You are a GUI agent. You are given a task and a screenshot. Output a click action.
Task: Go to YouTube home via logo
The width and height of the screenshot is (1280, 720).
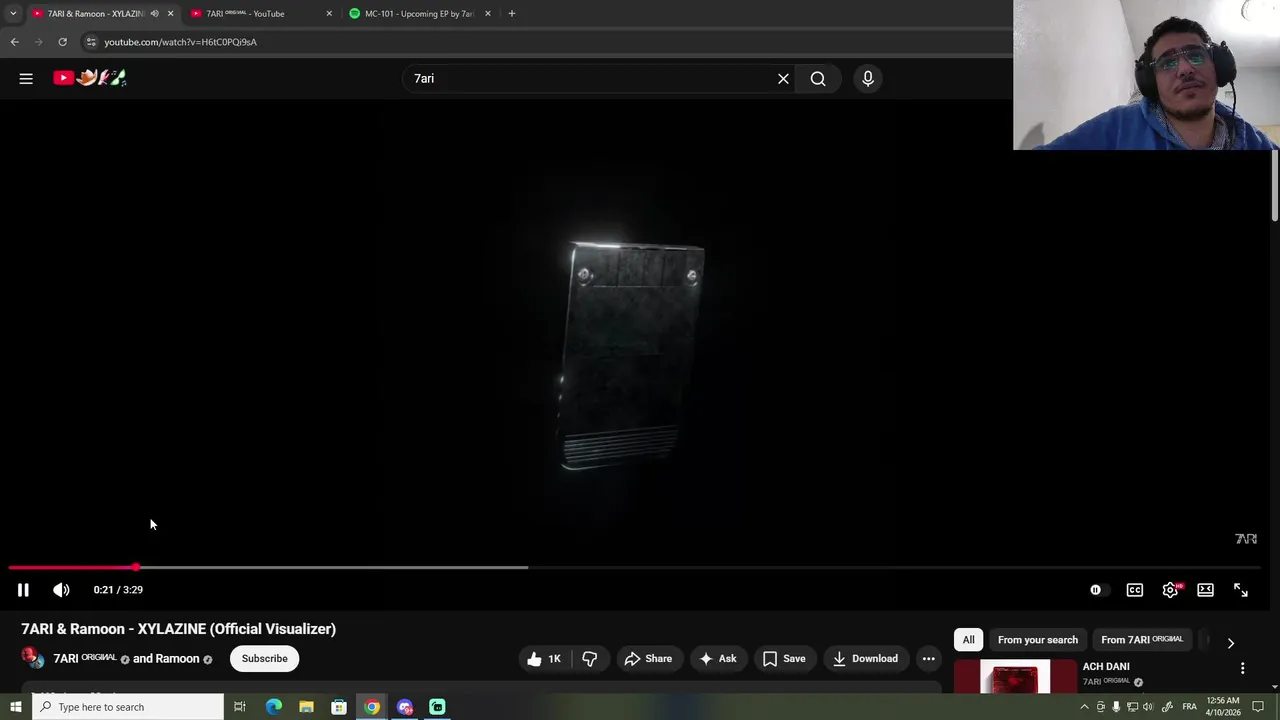click(90, 78)
